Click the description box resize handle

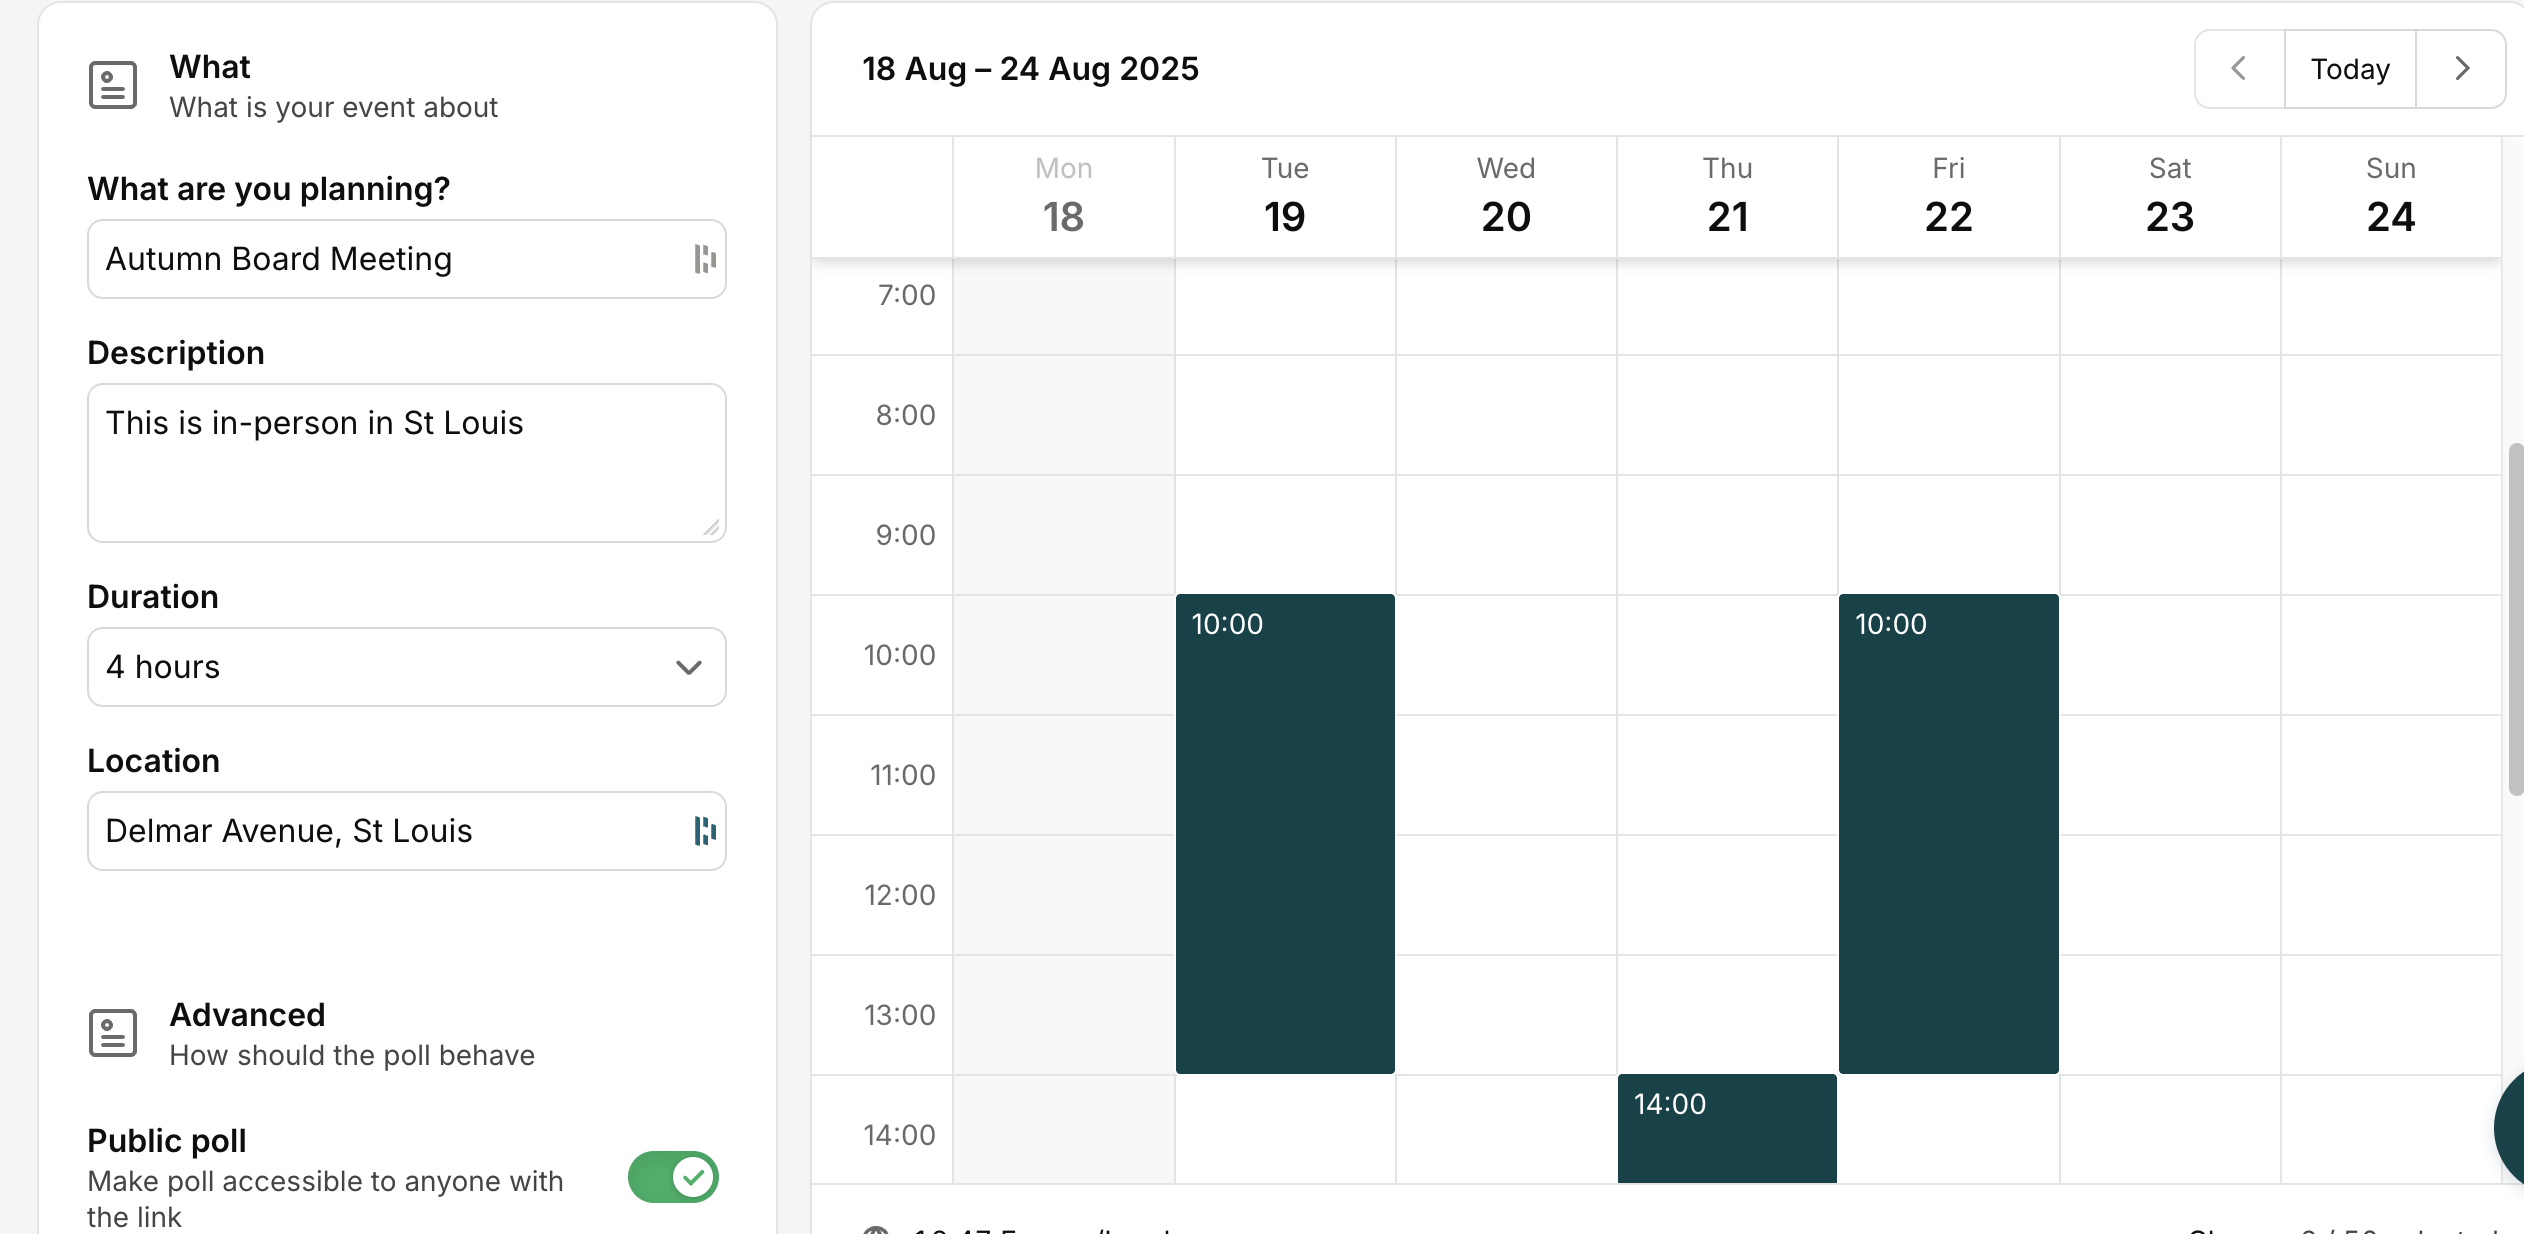(x=711, y=528)
